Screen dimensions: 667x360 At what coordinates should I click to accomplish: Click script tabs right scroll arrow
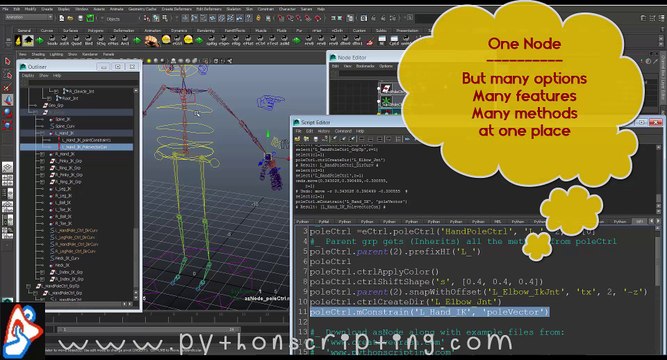[x=658, y=221]
